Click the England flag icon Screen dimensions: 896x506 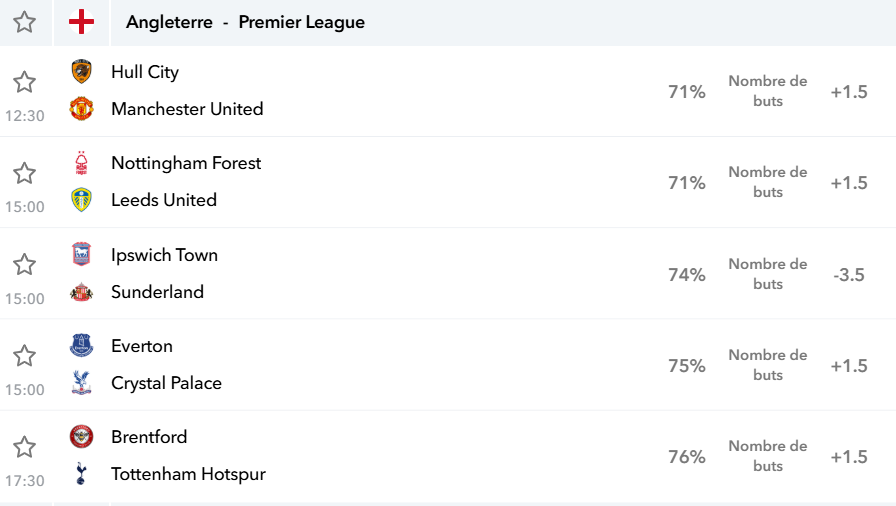[81, 22]
